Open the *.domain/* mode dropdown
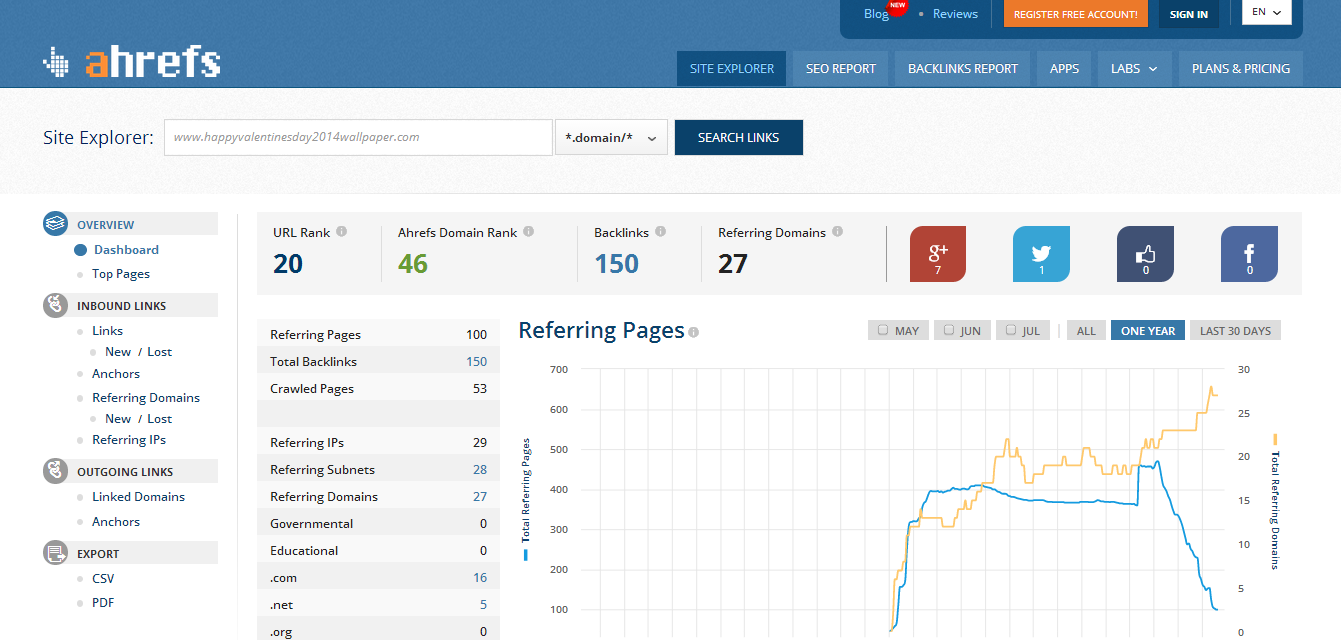 (x=611, y=138)
